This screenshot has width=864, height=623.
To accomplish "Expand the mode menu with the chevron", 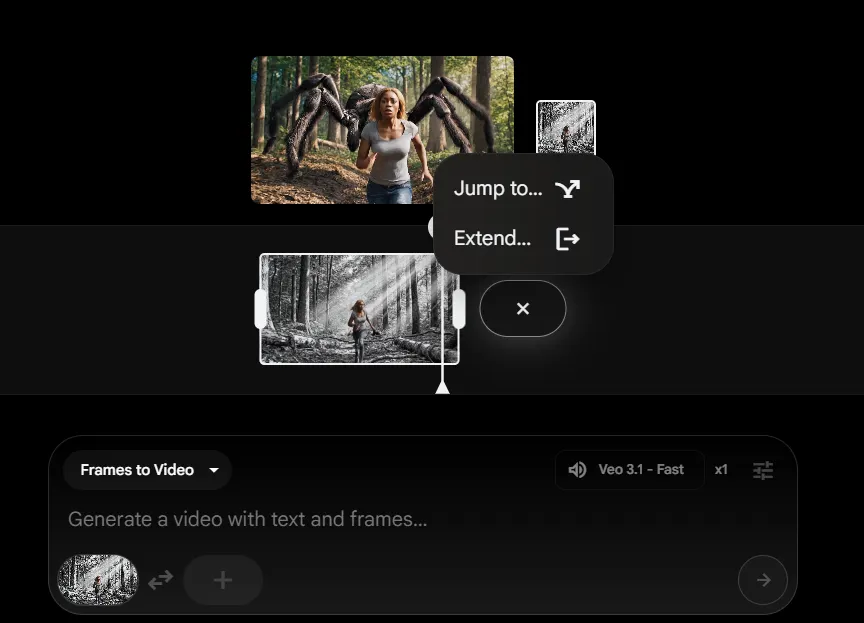I will tap(212, 470).
